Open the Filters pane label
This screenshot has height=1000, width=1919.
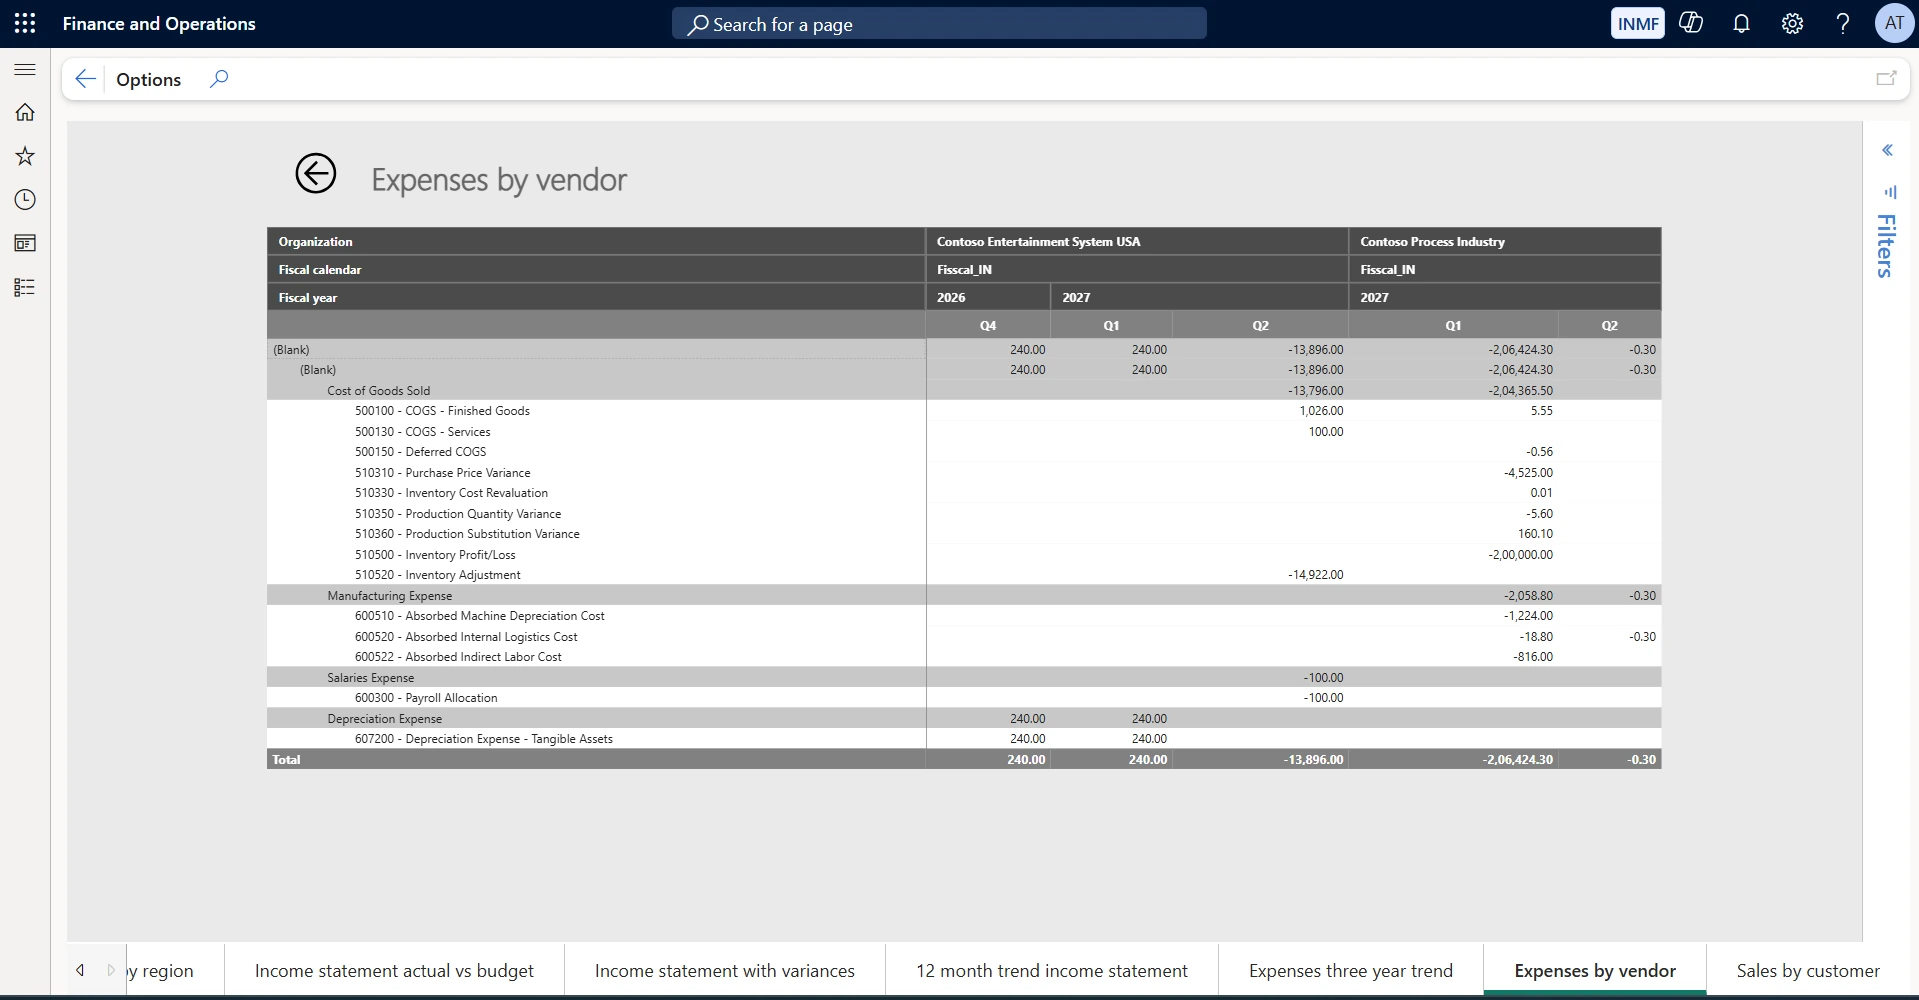pyautogui.click(x=1886, y=246)
